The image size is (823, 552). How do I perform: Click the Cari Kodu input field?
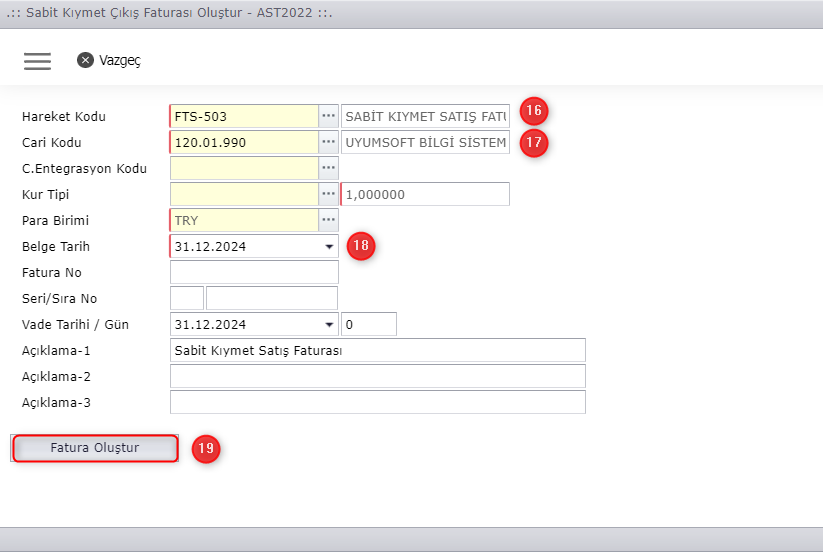[244, 142]
